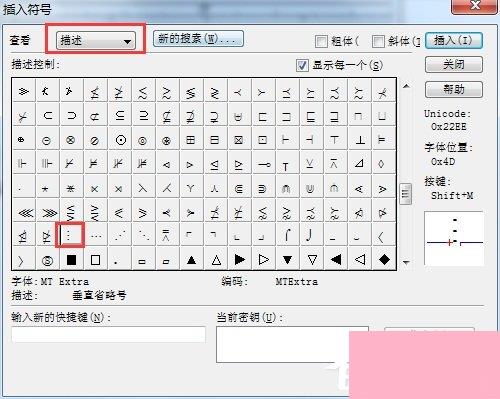Image resolution: width=500 pixels, height=399 pixels.
Task: Open help with the 帮助 button
Action: click(x=454, y=89)
